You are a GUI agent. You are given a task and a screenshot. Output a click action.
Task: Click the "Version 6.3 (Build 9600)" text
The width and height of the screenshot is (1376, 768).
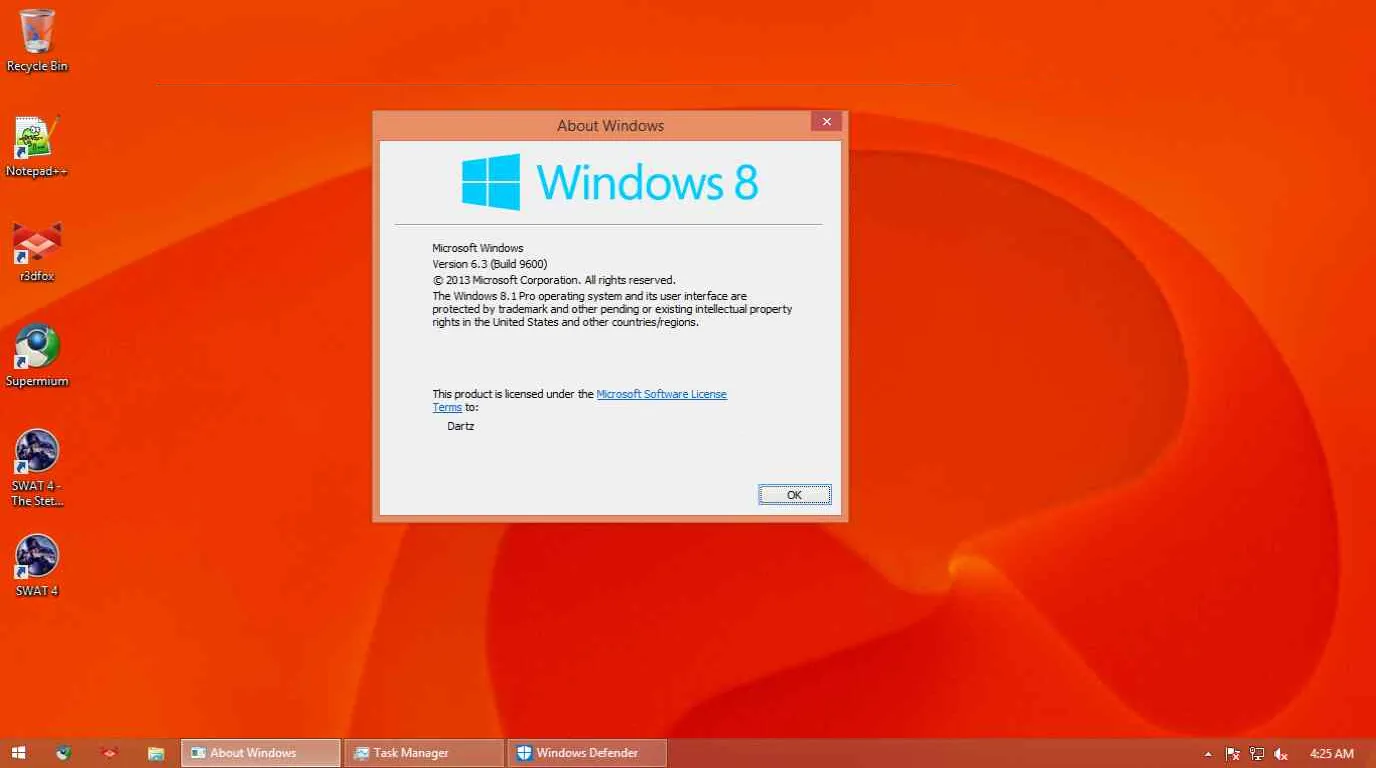pyautogui.click(x=490, y=264)
